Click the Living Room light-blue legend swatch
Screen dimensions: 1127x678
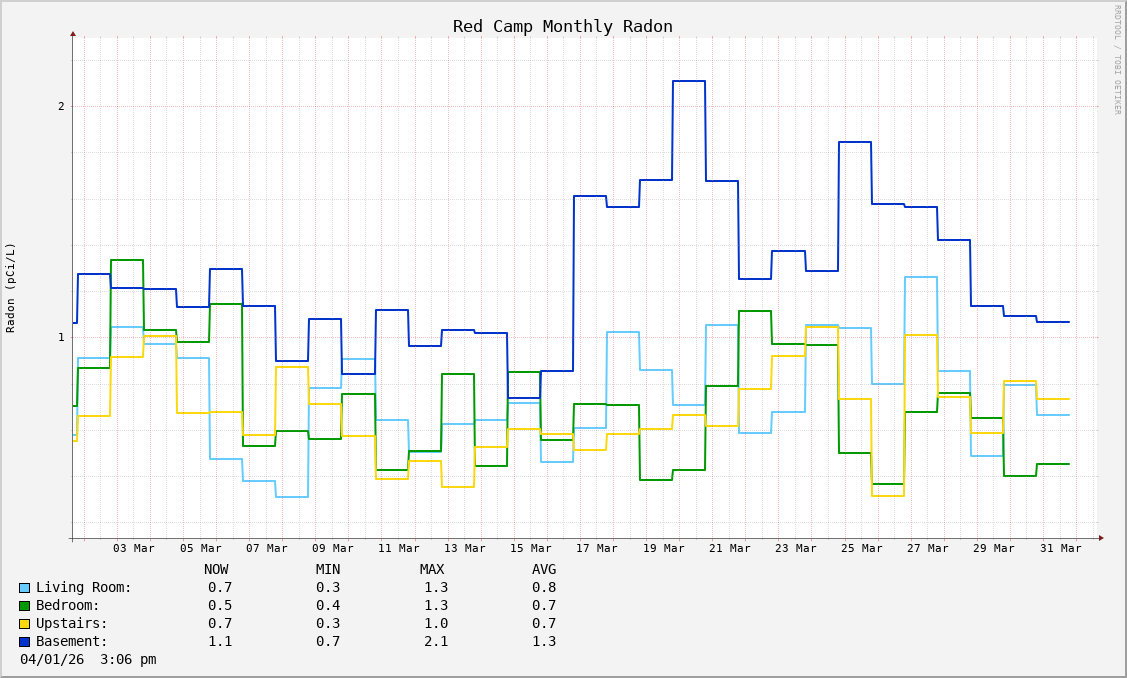[x=24, y=588]
